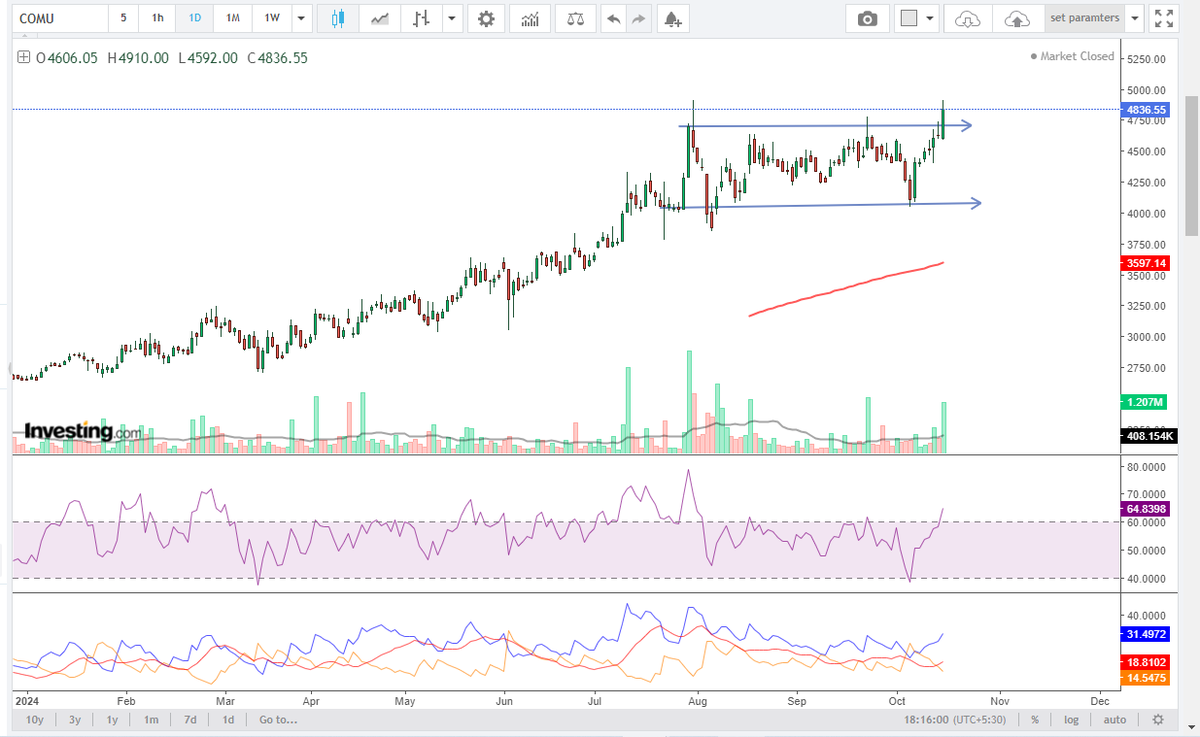Choose the bar chart style icon
1200x737 pixels.
(x=423, y=18)
